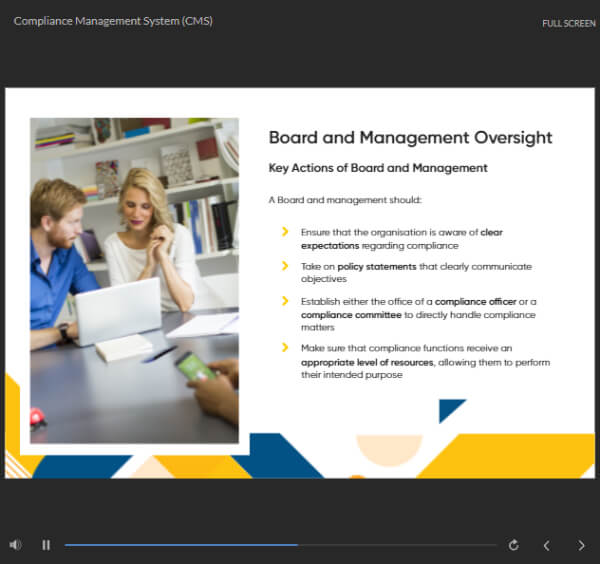Go to the previous slide arrow
The height and width of the screenshot is (564, 600).
point(546,545)
